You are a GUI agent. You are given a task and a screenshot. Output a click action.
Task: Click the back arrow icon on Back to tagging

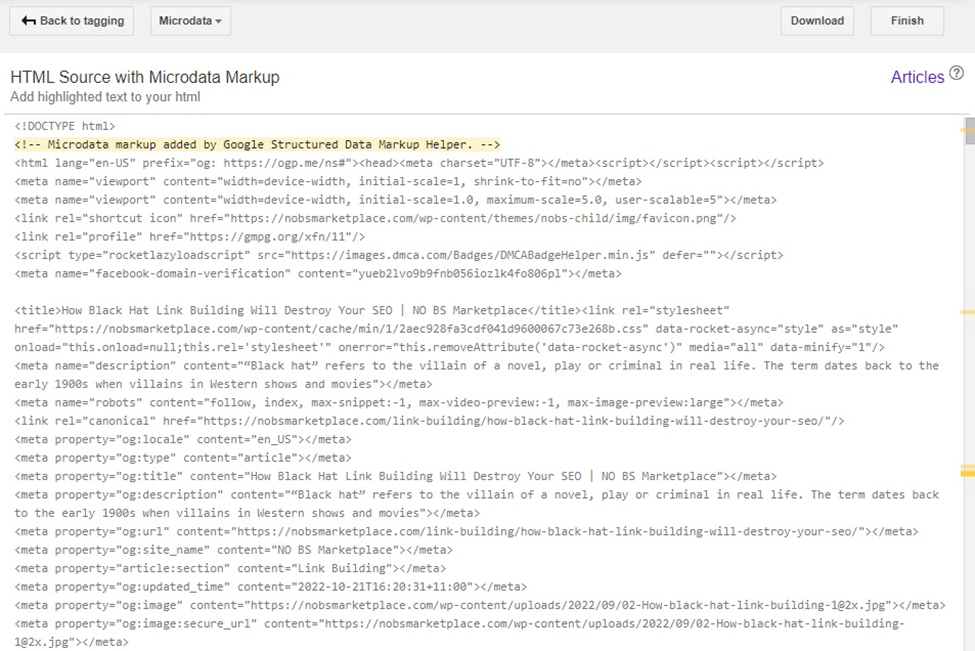point(28,21)
